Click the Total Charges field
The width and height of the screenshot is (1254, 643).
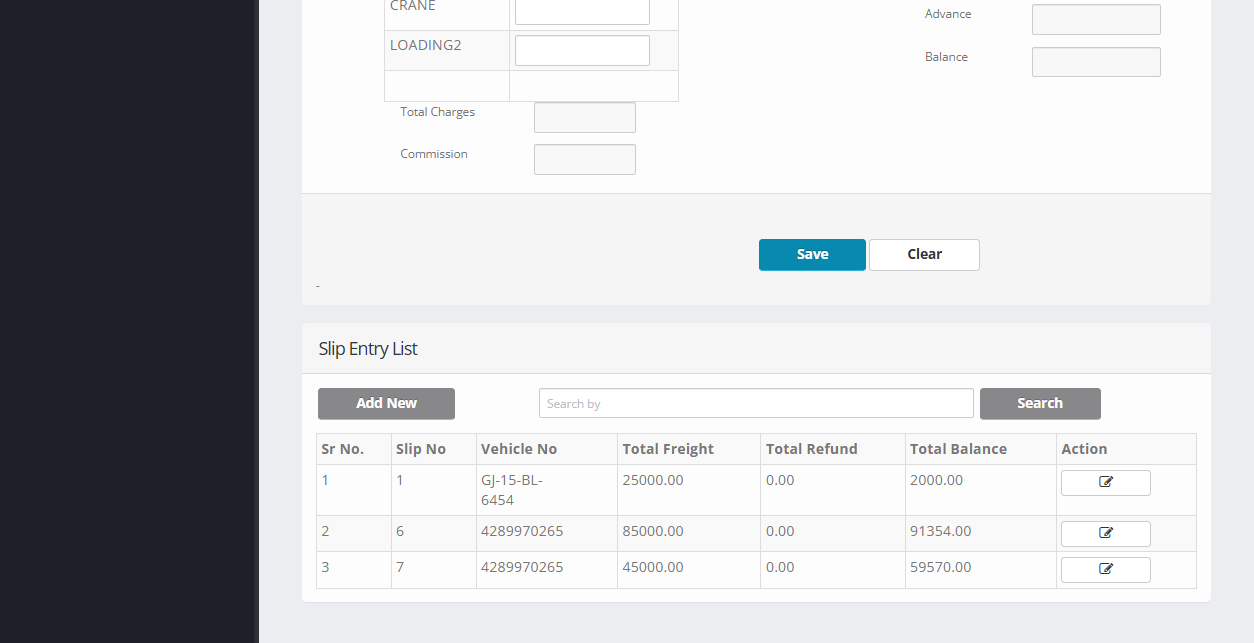[x=584, y=118]
